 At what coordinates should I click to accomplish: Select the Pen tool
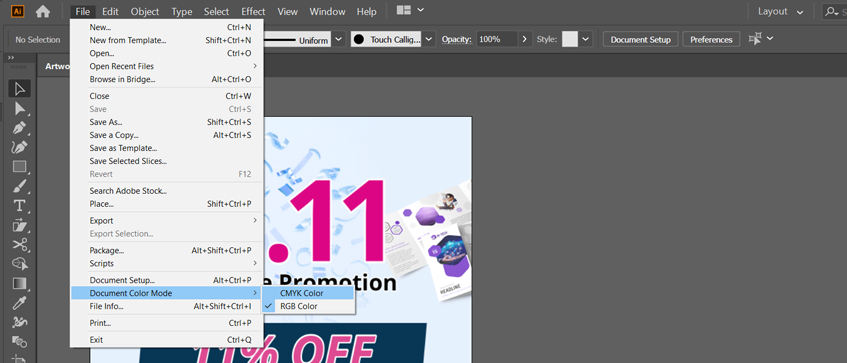(x=19, y=128)
